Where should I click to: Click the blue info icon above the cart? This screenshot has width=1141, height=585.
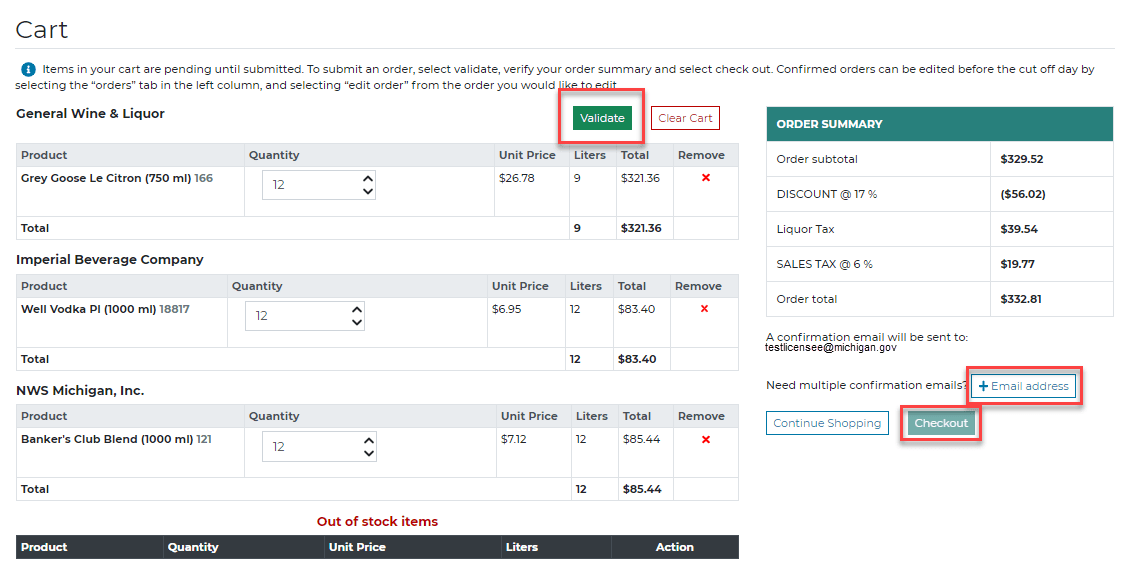[x=28, y=70]
